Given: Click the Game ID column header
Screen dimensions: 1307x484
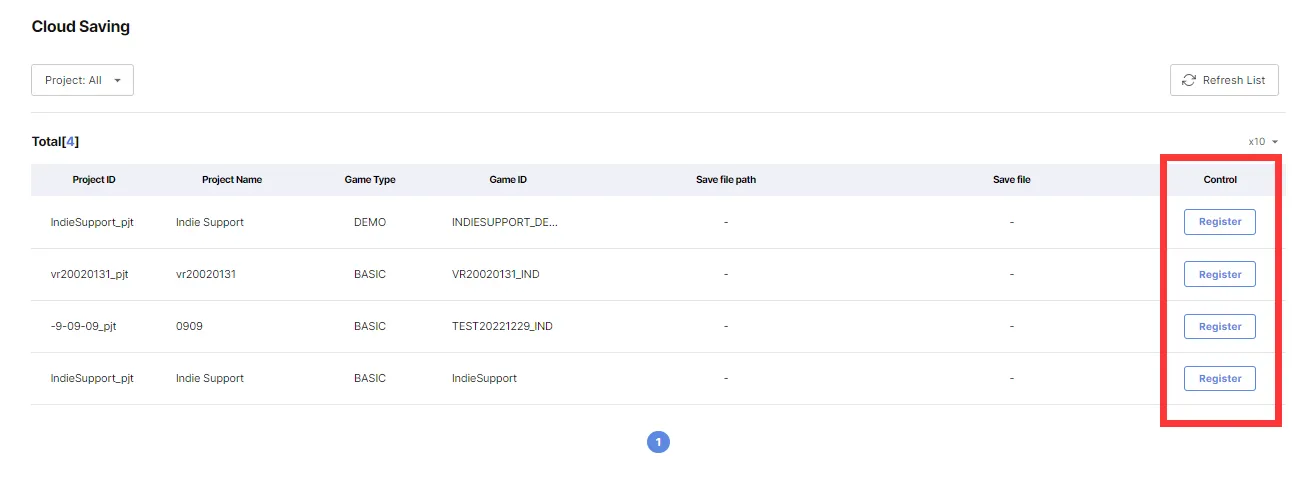Looking at the screenshot, I should click(x=508, y=180).
